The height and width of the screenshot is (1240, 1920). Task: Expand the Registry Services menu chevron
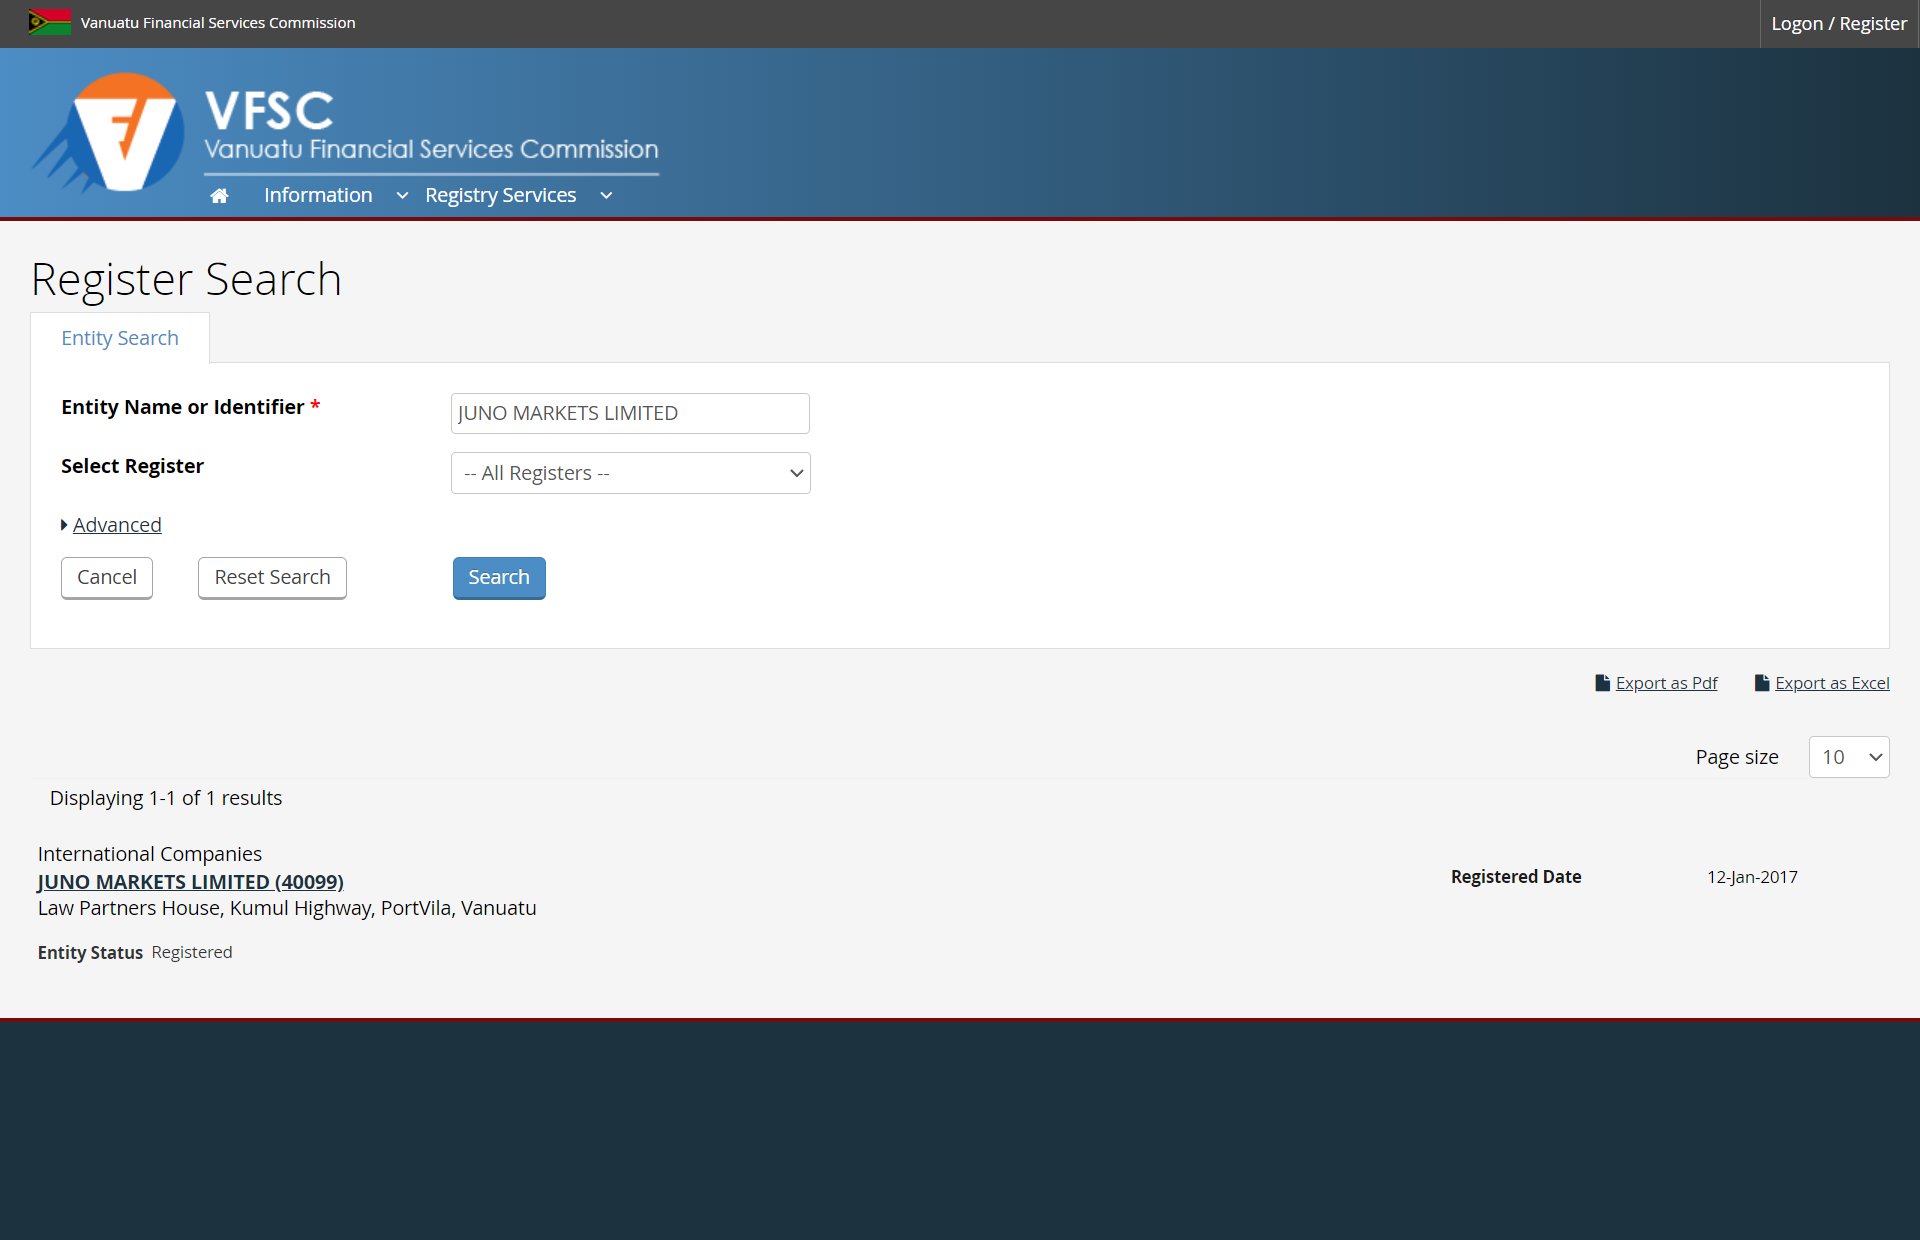606,196
